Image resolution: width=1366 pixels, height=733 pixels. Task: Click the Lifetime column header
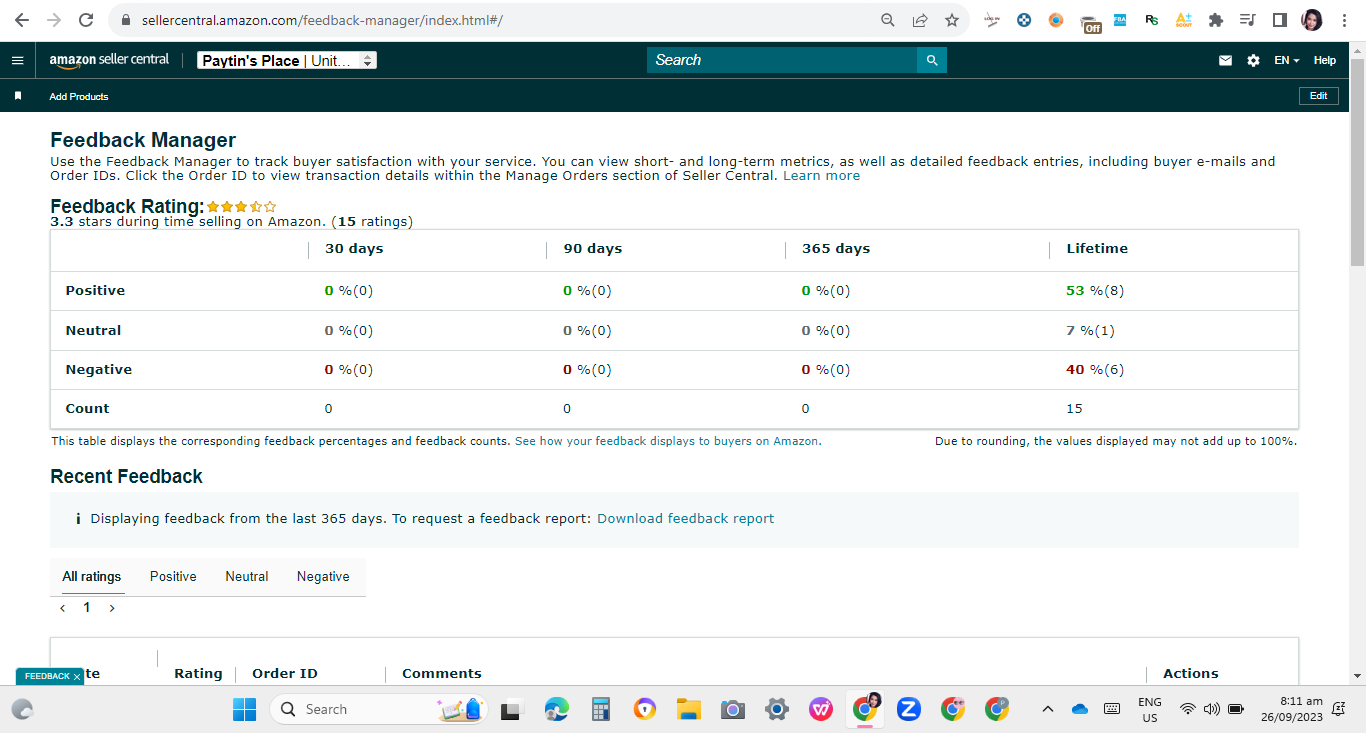pos(1097,249)
